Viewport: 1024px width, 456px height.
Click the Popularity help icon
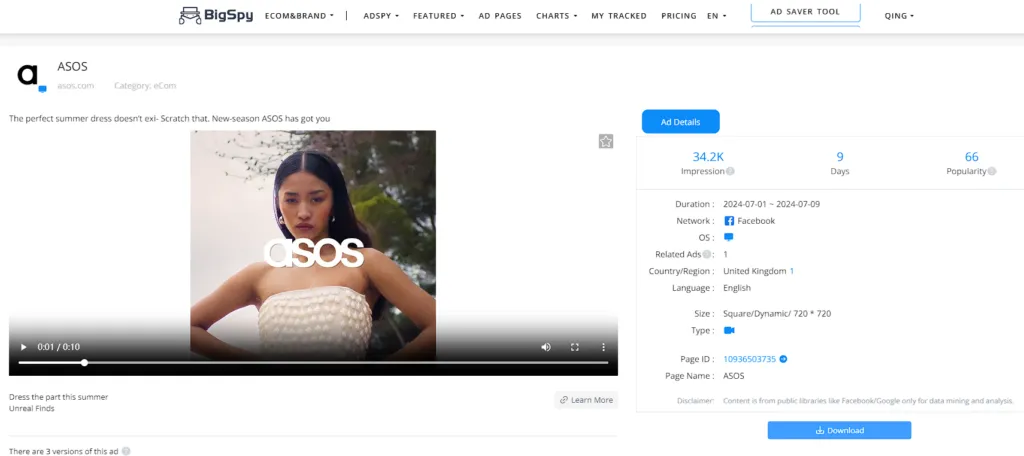(x=992, y=172)
